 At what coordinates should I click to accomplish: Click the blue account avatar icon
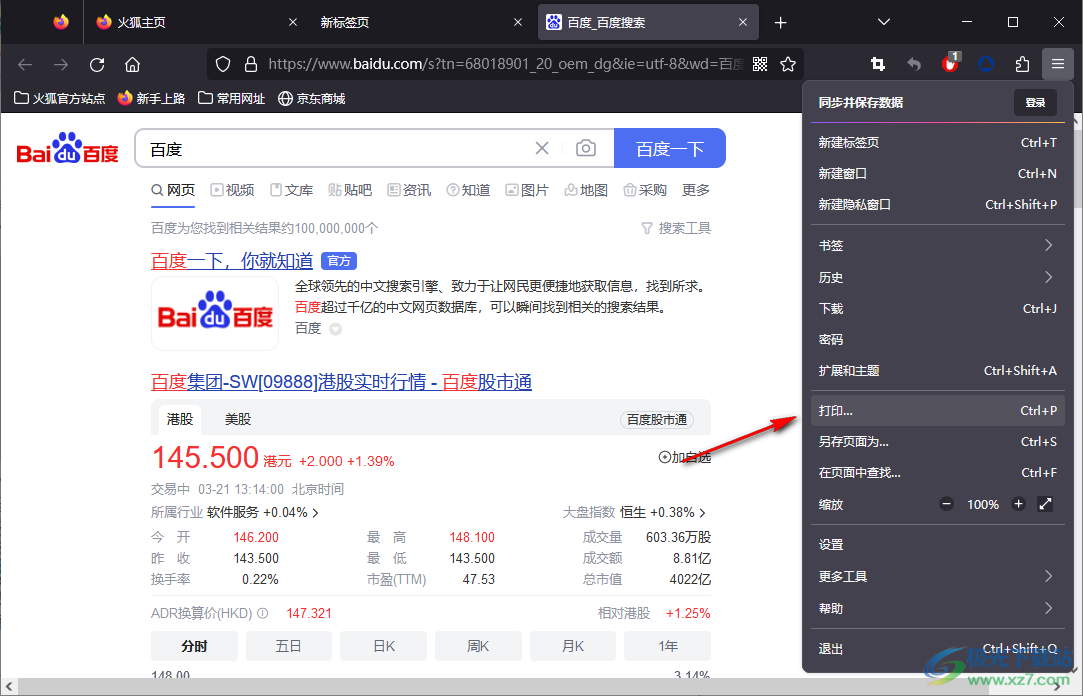[x=986, y=64]
